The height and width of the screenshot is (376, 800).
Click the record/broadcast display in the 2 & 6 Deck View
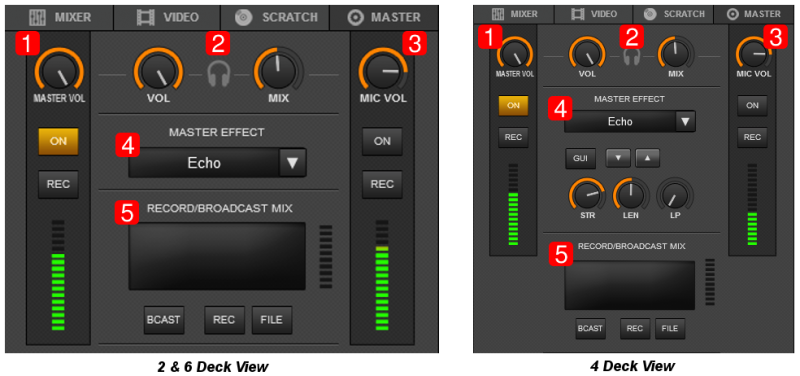(x=217, y=256)
